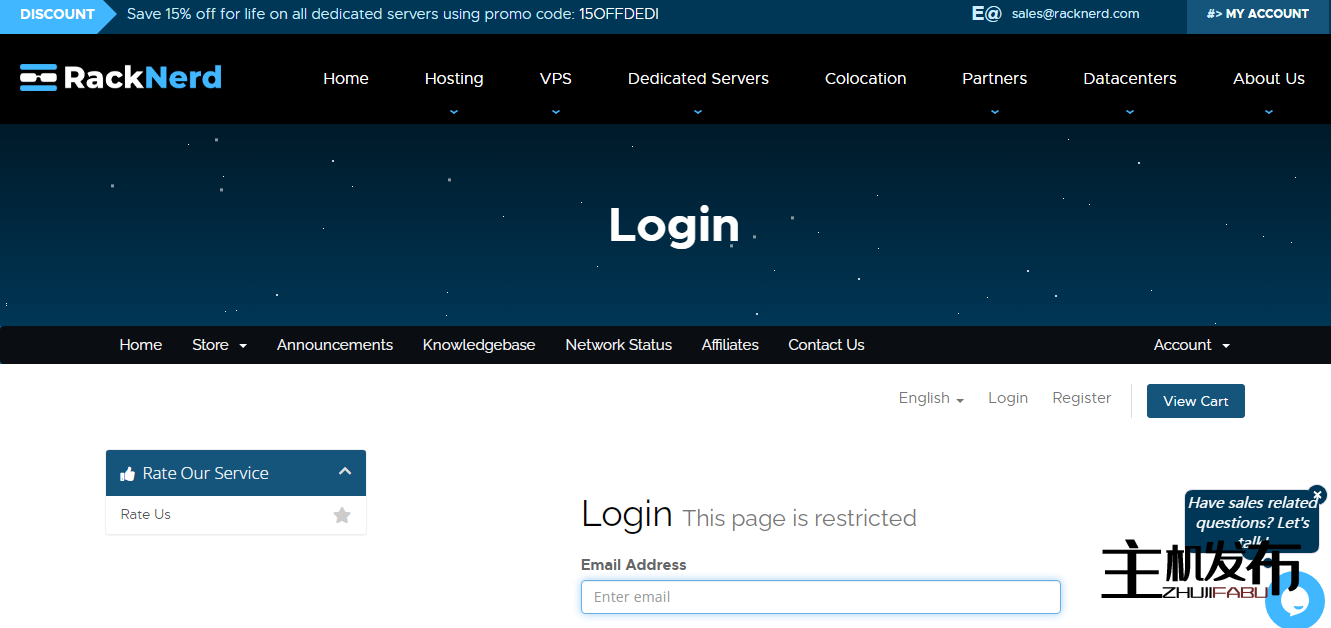
Task: Click the RackNerd logo
Action: 121,78
